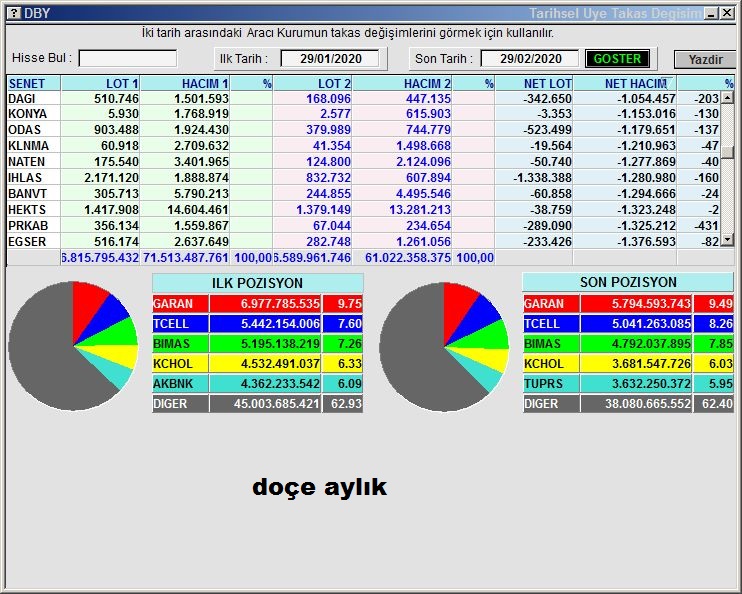742x594 pixels.
Task: Focus the Hisse Bul search field
Action: pos(128,59)
